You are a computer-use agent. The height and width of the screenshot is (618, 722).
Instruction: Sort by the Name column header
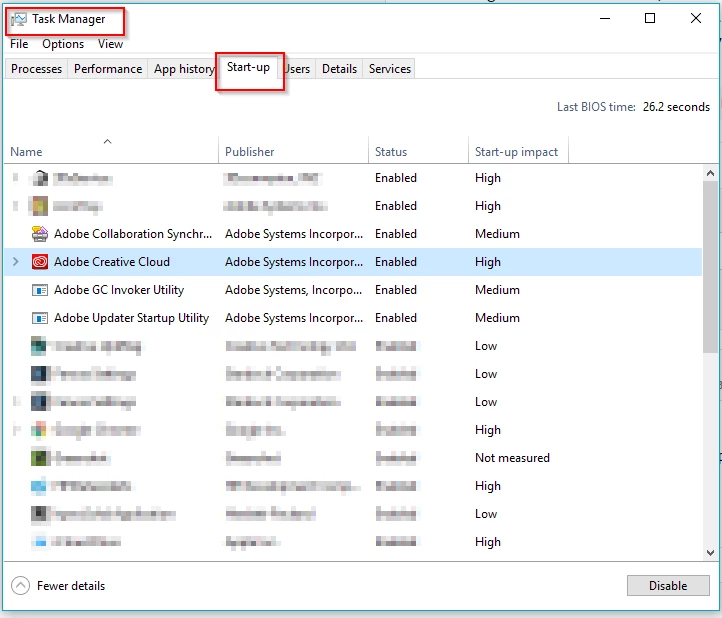(x=111, y=149)
